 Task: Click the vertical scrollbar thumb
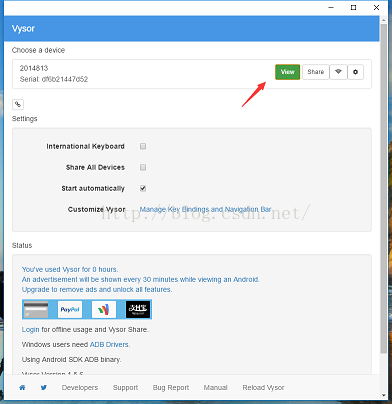[x=384, y=188]
